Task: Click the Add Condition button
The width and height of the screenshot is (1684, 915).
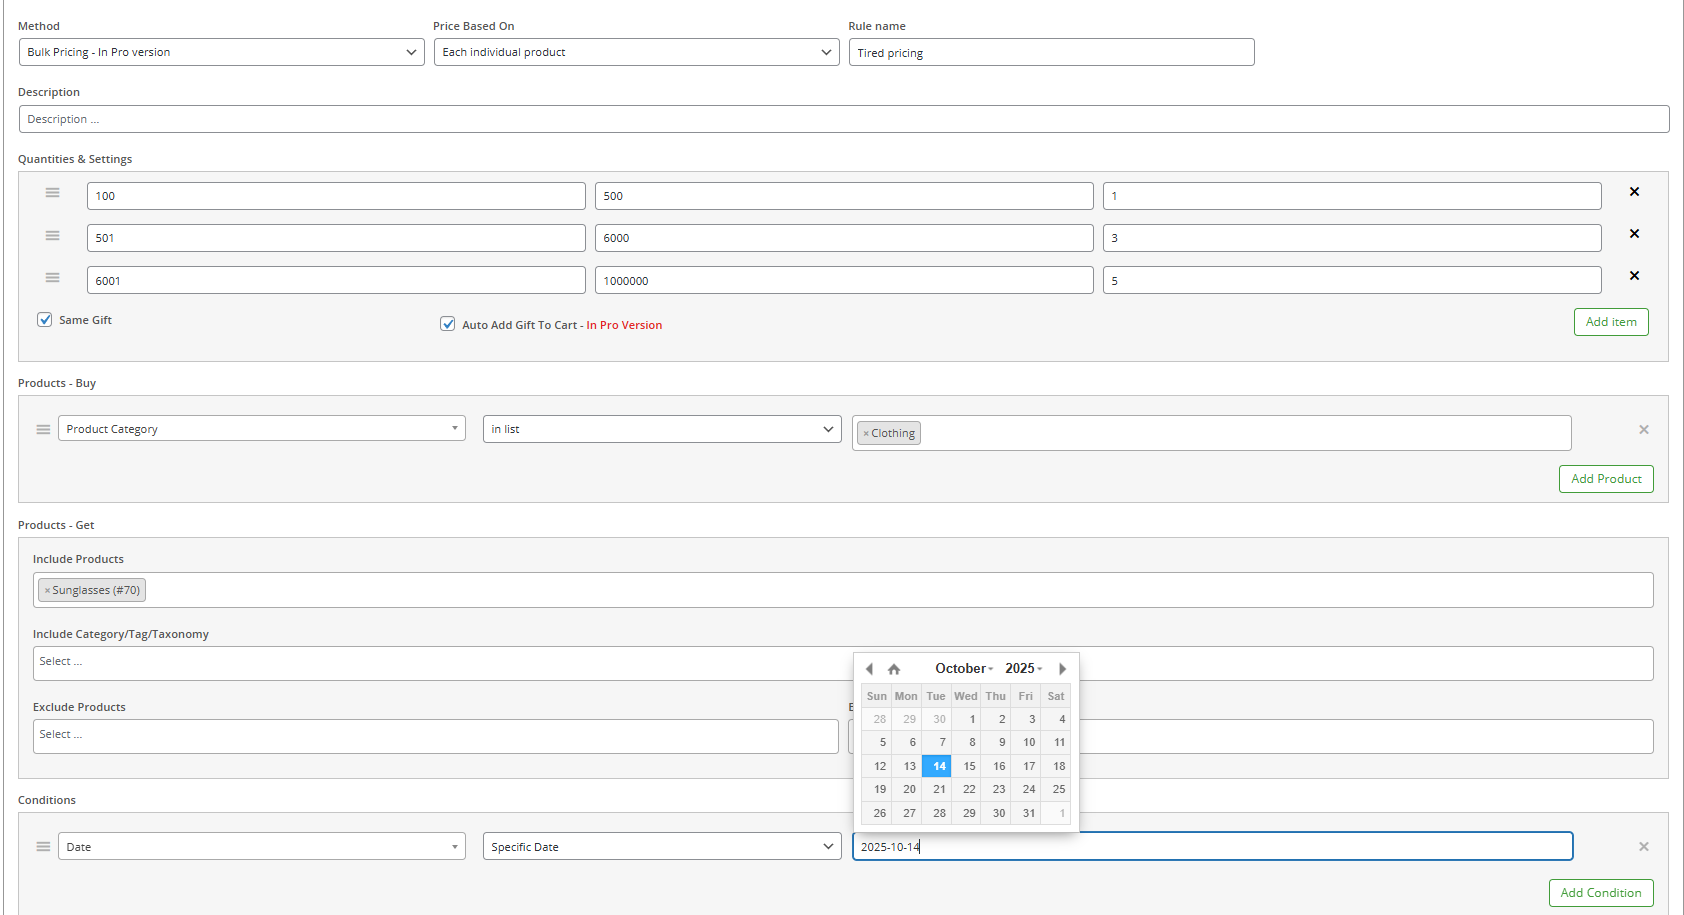Action: tap(1600, 893)
